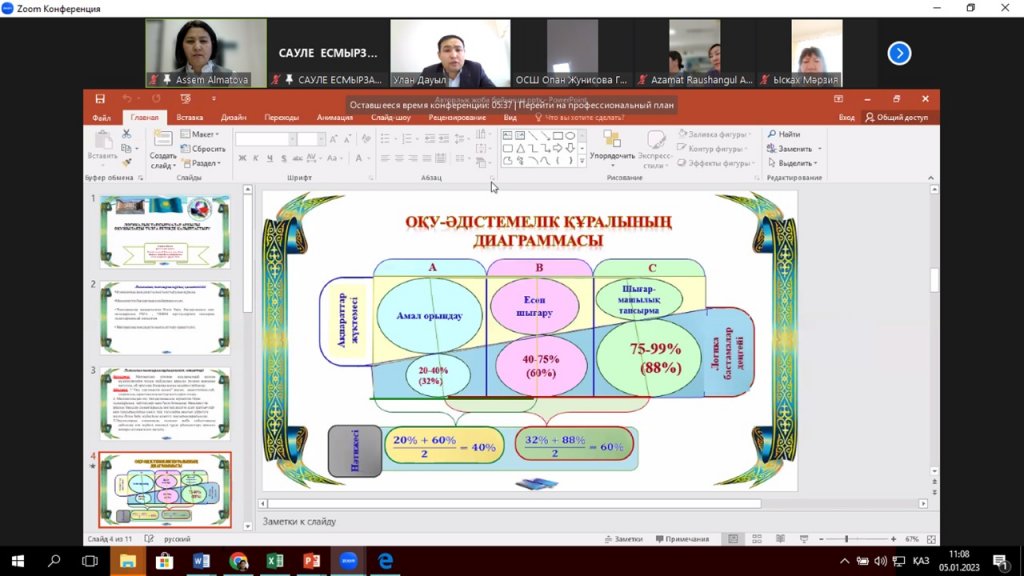Open the font size dropdown
This screenshot has height=576, width=1024.
(x=321, y=139)
